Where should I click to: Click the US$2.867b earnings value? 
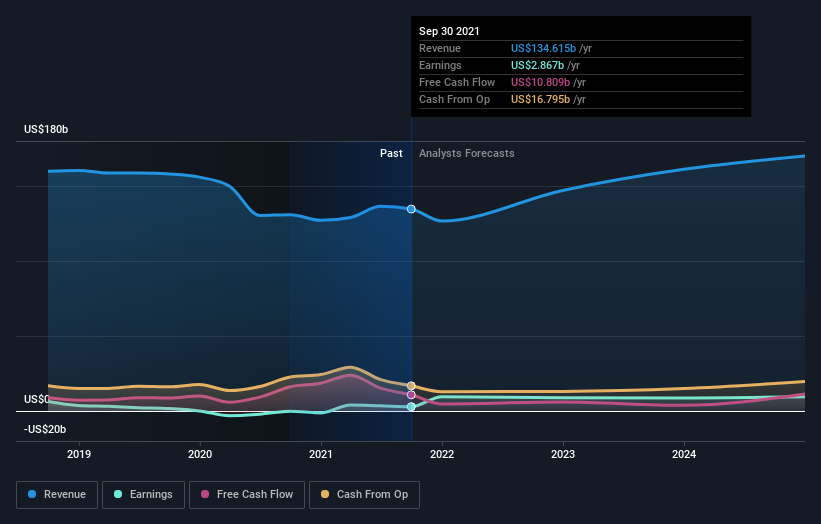(x=537, y=65)
